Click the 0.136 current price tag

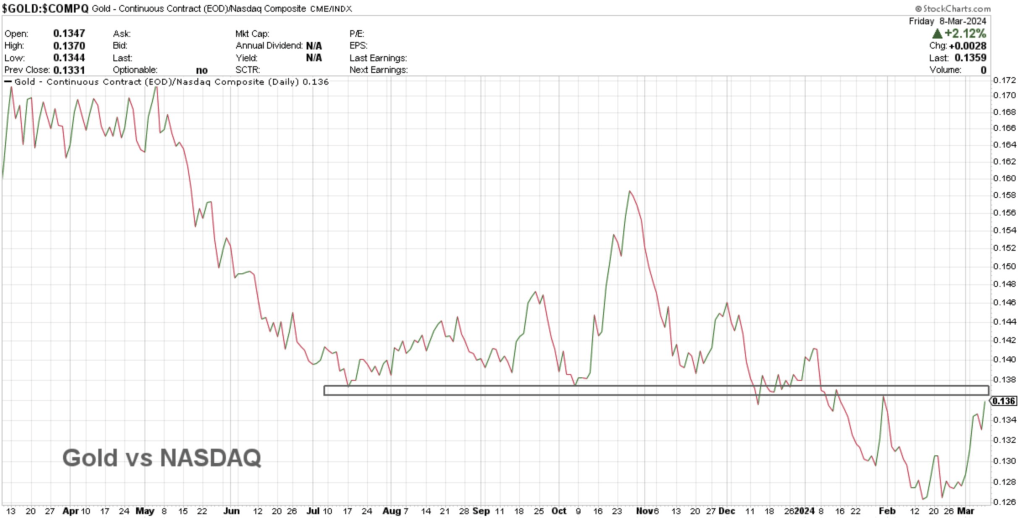(1007, 401)
